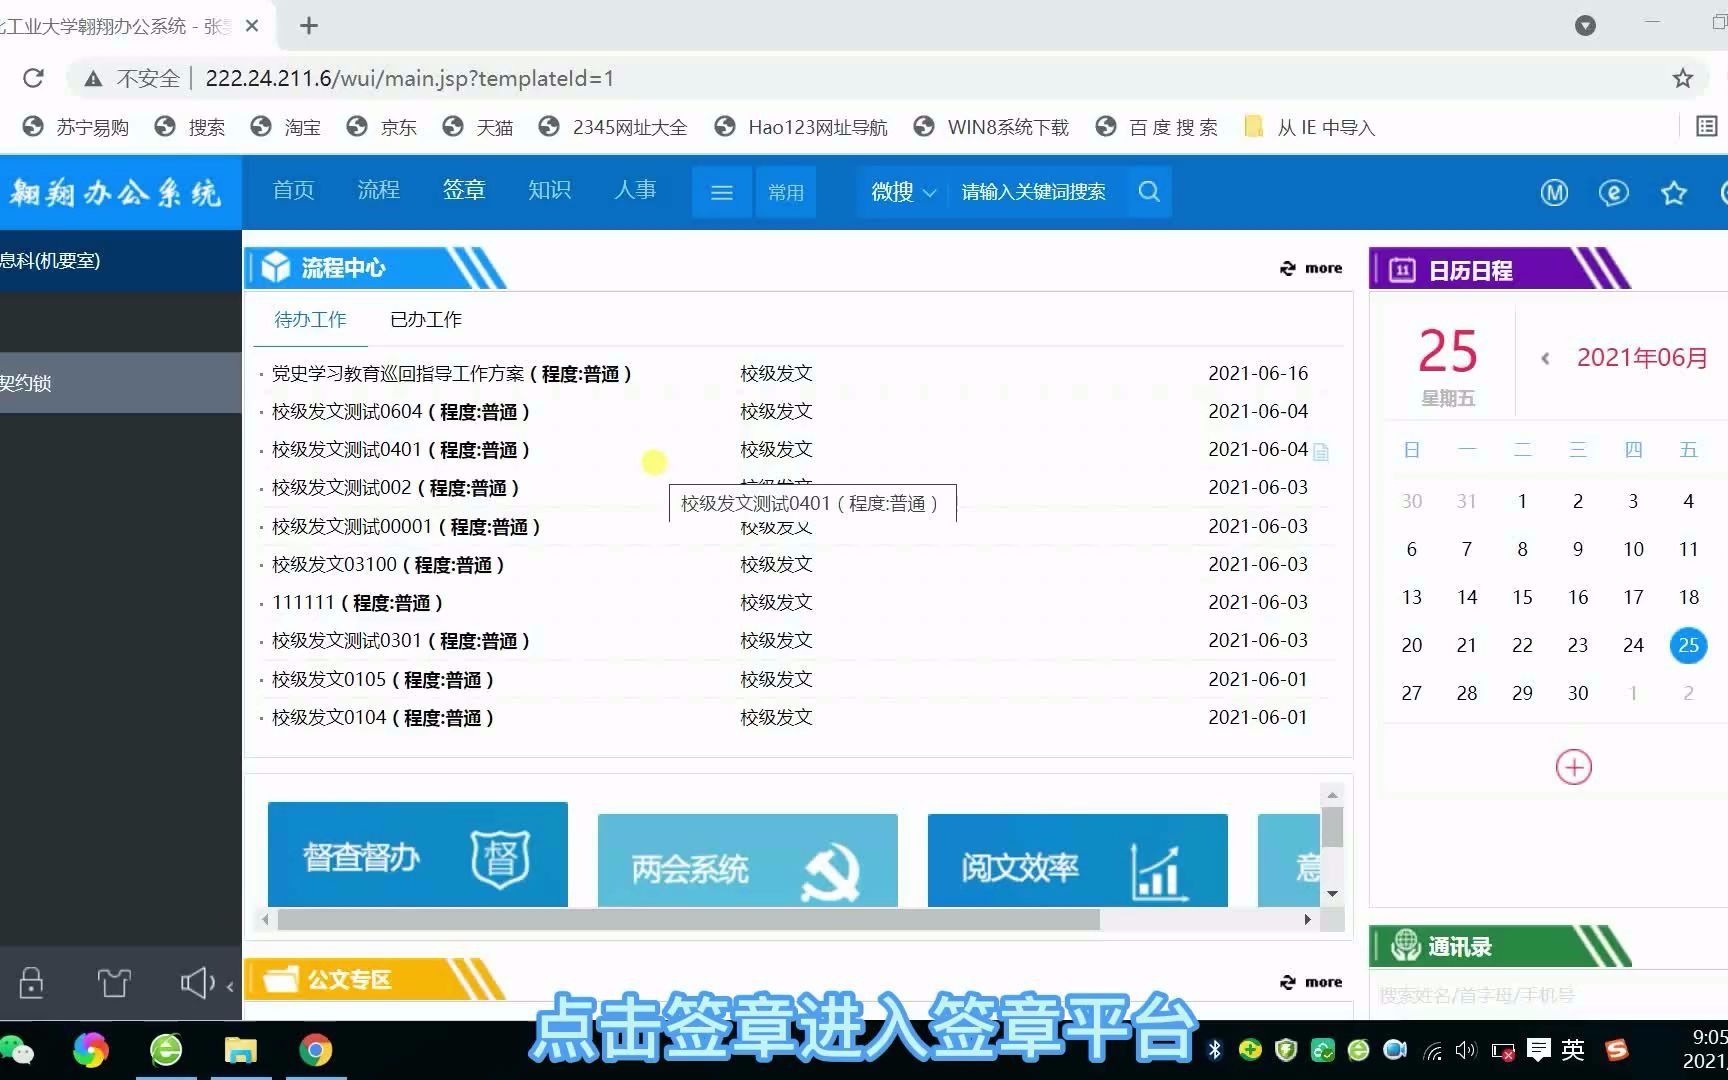This screenshot has height=1080, width=1728.
Task: Select day 16 in the calendar
Action: [x=1578, y=597]
